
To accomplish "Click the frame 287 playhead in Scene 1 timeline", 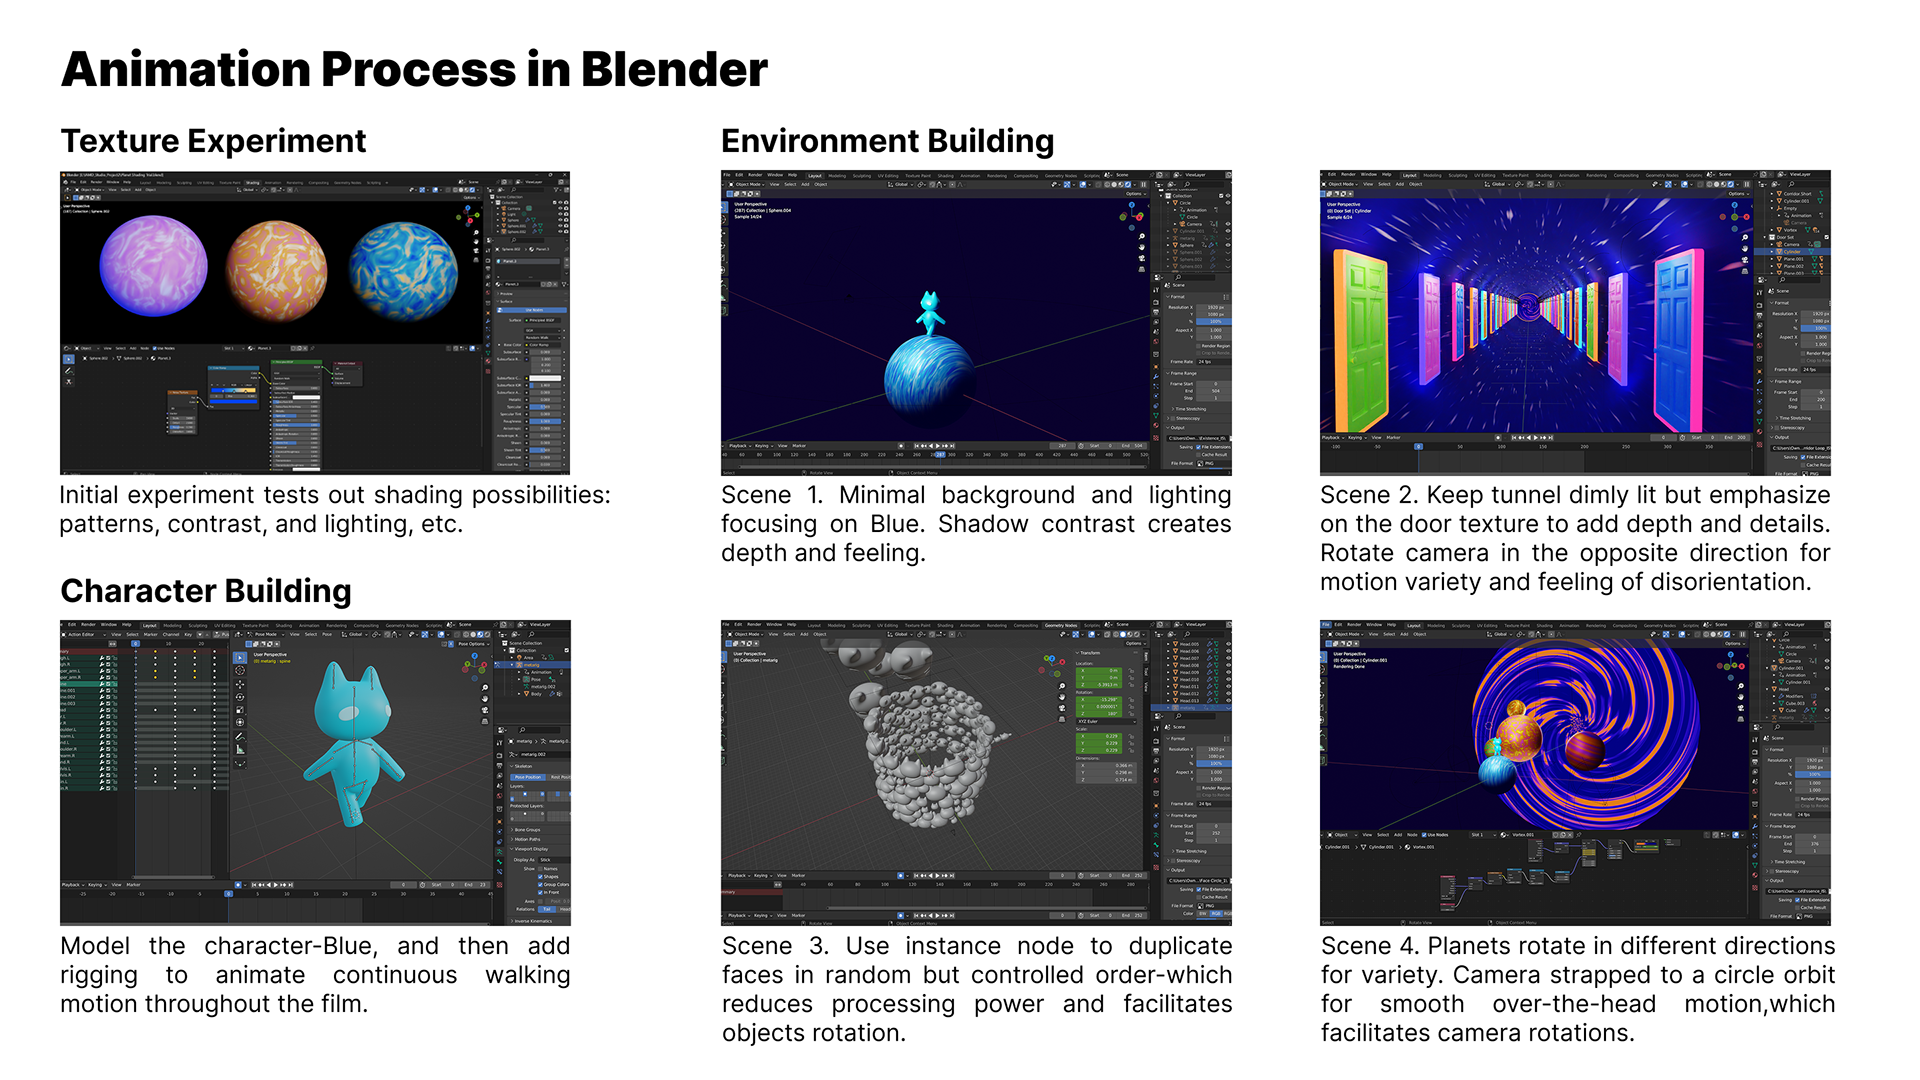I will (940, 455).
